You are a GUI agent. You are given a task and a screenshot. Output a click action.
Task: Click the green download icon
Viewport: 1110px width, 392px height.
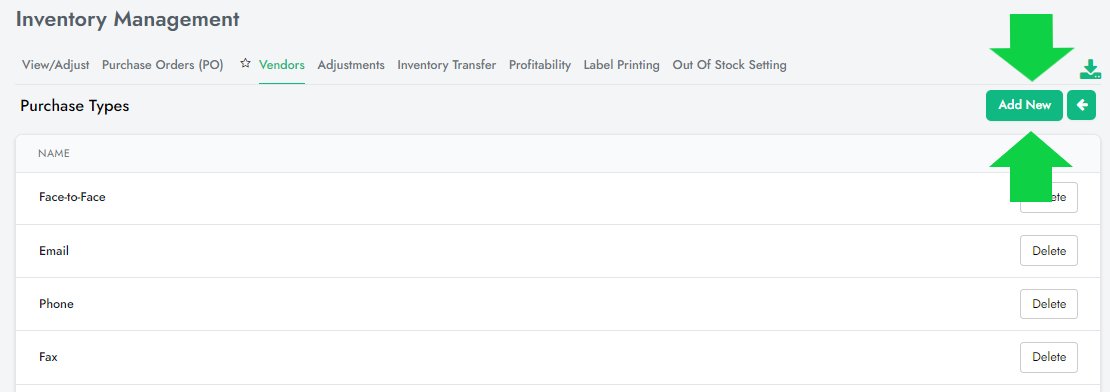coord(1090,69)
